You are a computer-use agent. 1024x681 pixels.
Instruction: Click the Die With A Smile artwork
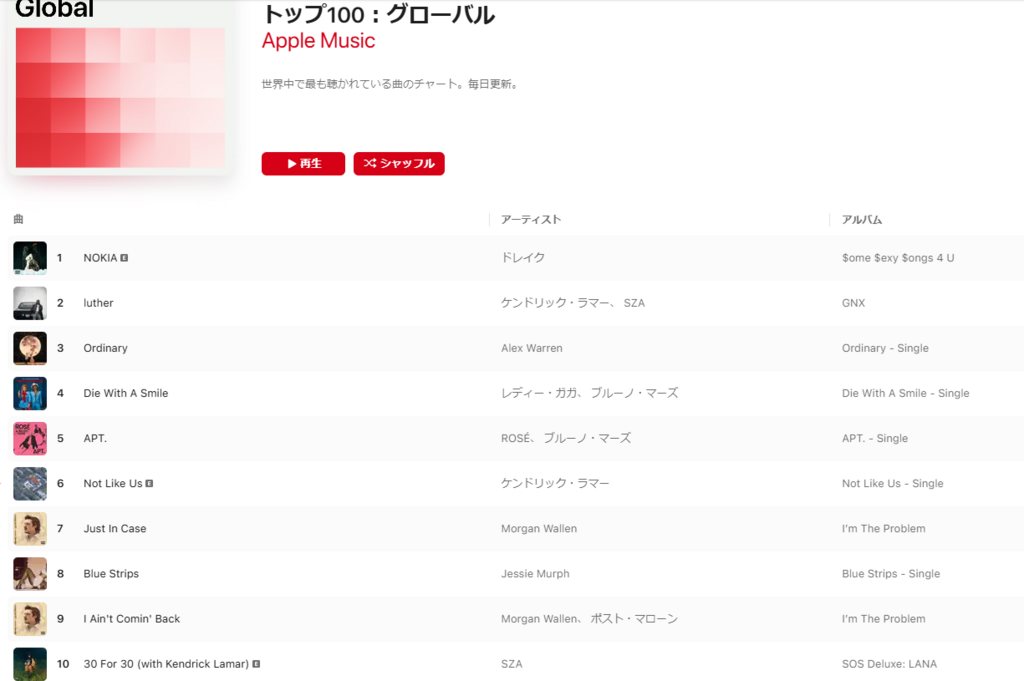(30, 393)
